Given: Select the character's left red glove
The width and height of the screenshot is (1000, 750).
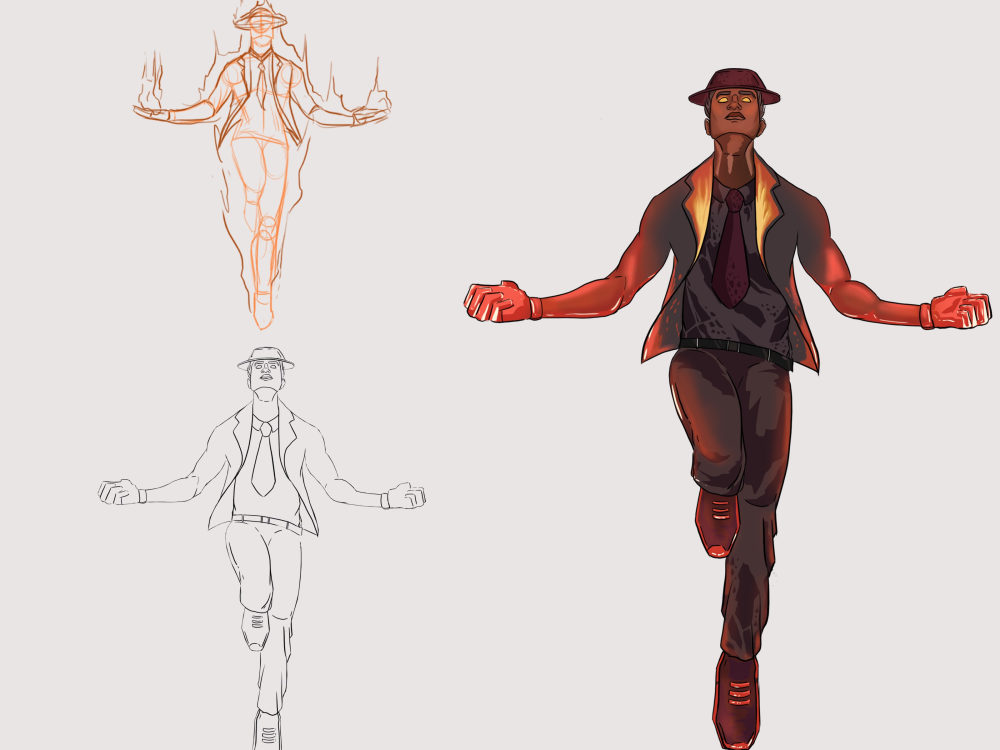Looking at the screenshot, I should coord(960,305).
